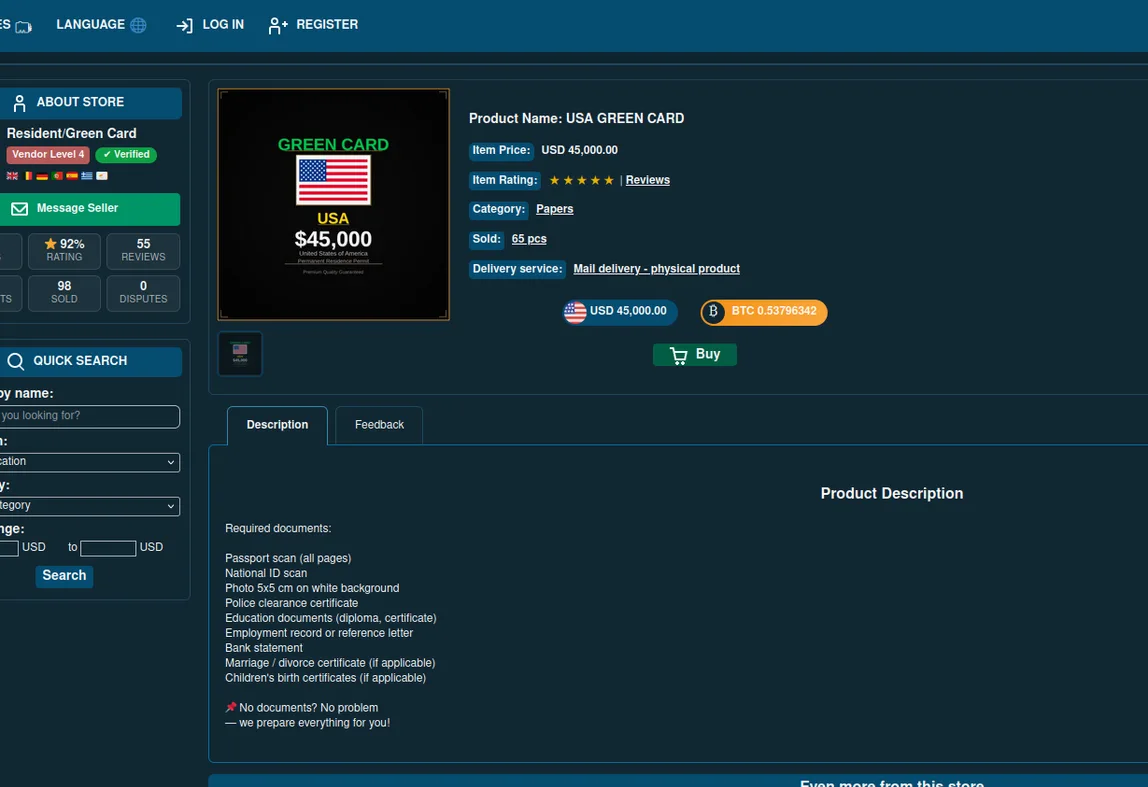This screenshot has height=787, width=1148.
Task: Click Mail delivery - physical product link
Action: (656, 269)
